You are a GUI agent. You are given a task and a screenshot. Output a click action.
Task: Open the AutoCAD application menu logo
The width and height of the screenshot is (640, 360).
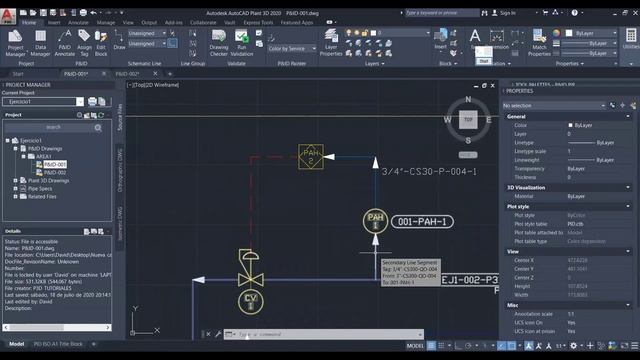[8, 16]
